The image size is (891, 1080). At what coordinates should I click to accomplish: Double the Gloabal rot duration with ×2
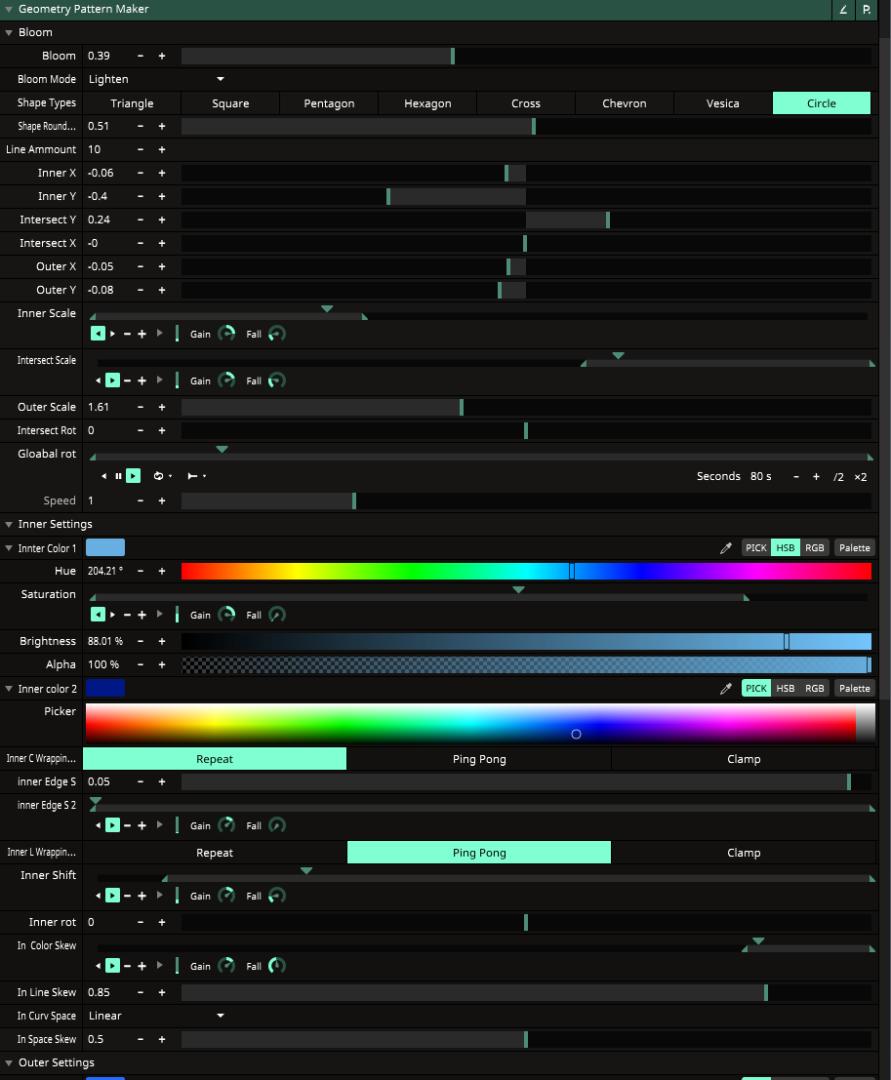click(x=861, y=477)
